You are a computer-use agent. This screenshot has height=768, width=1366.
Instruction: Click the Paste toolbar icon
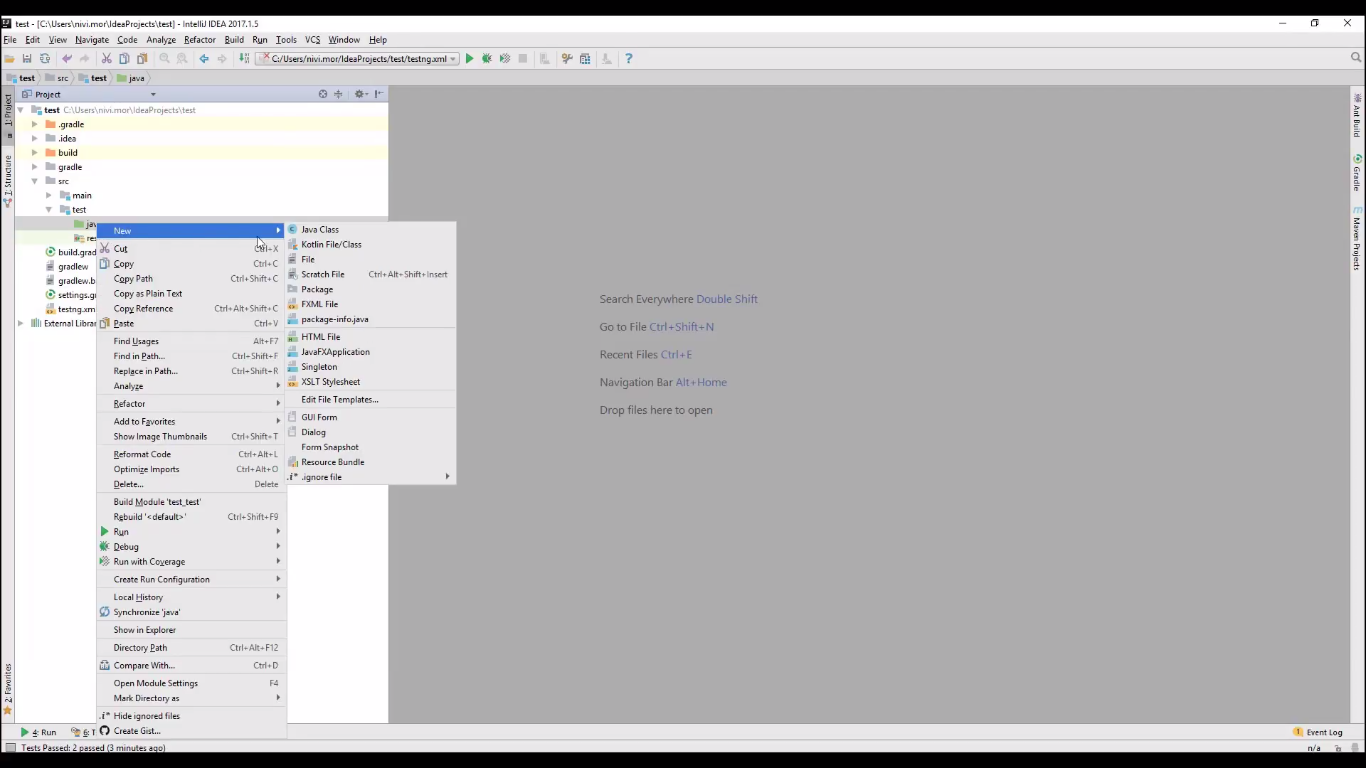pyautogui.click(x=142, y=59)
